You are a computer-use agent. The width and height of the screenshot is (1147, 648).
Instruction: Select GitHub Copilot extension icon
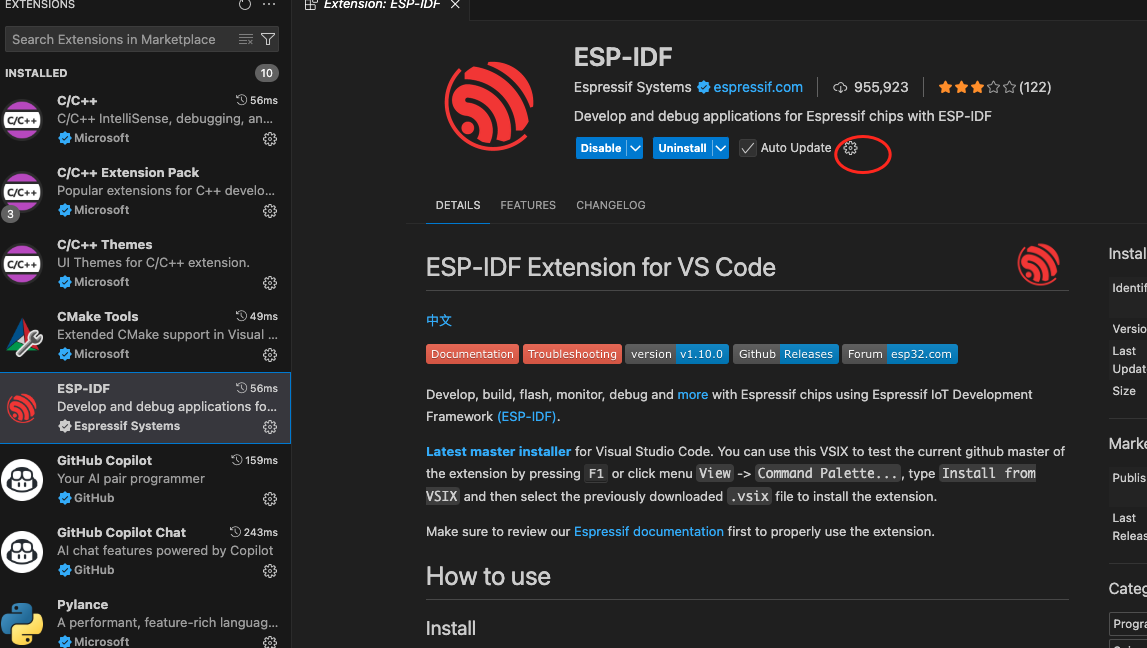coord(22,480)
